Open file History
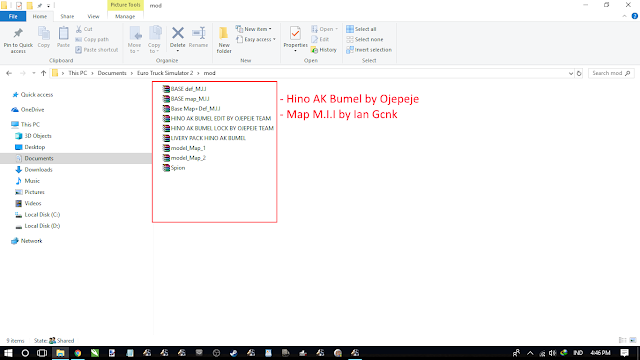Viewport: 640px width, 360px height. pos(324,50)
